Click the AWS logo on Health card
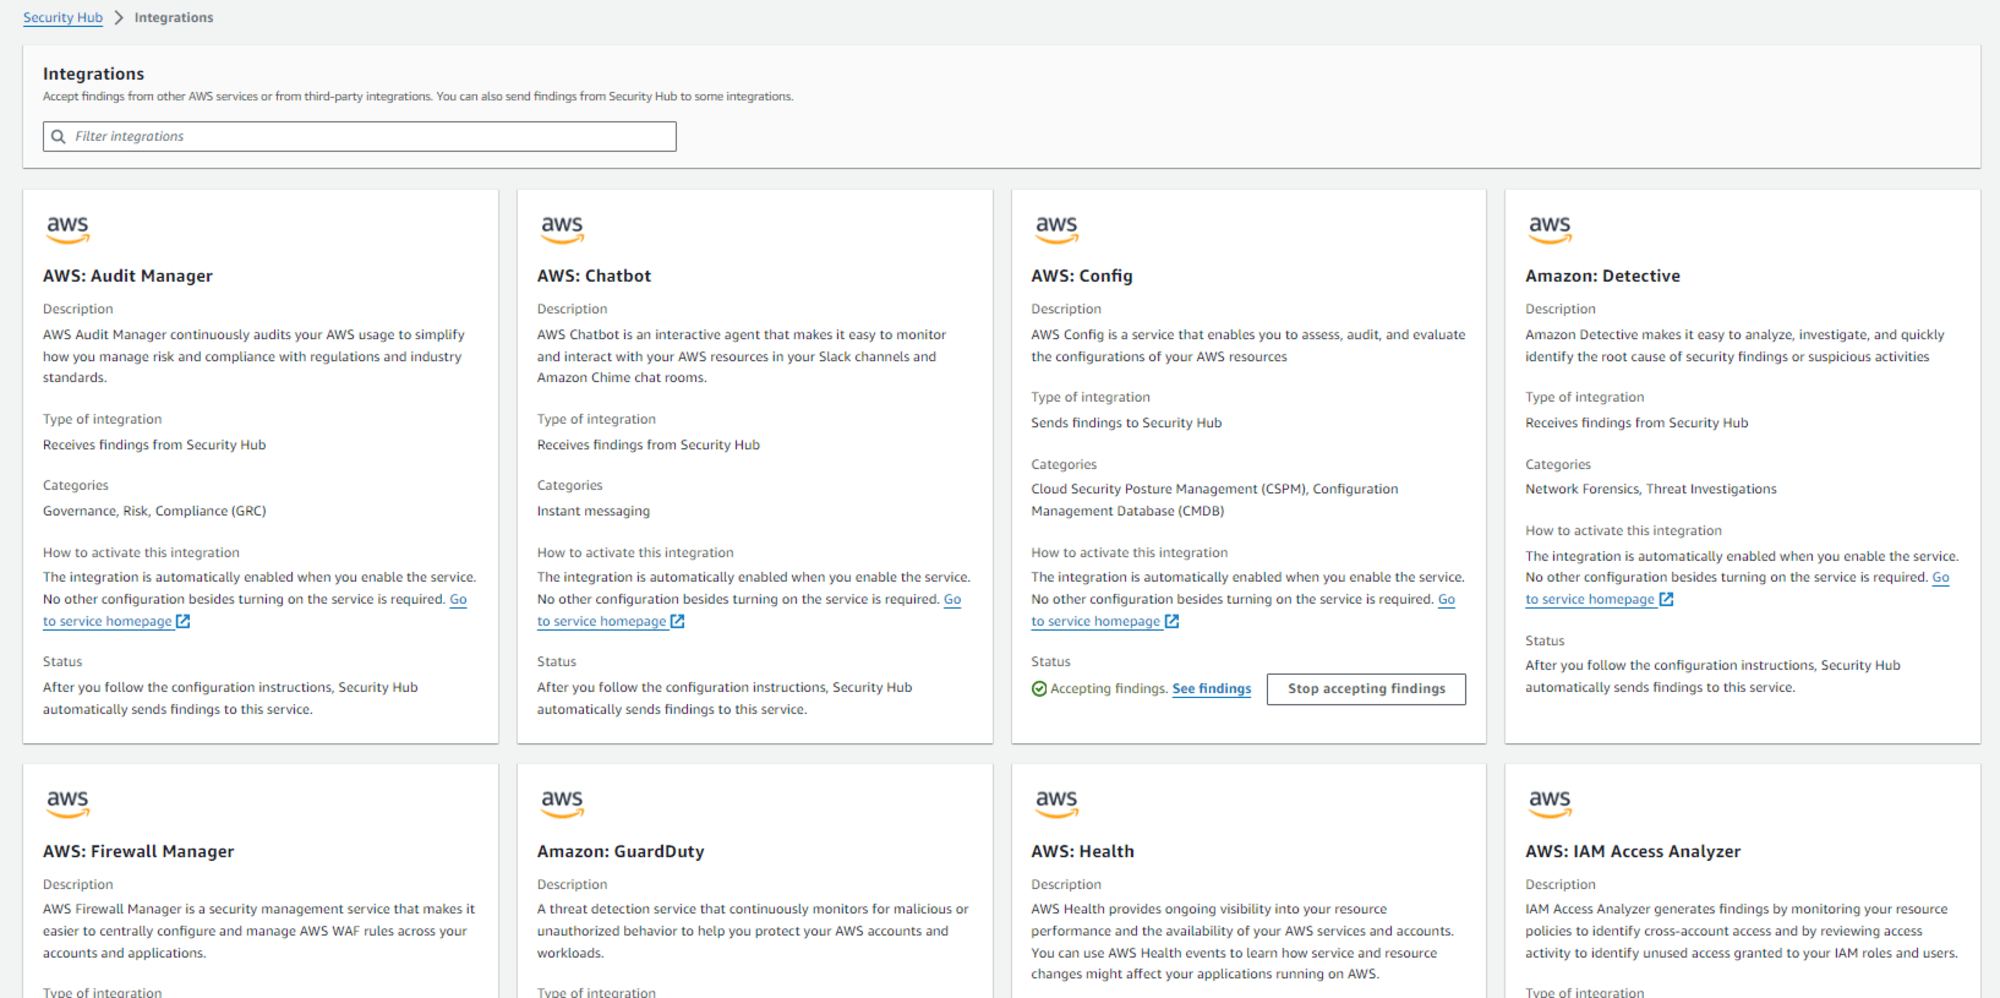Viewport: 2000px width, 998px height. tap(1056, 804)
